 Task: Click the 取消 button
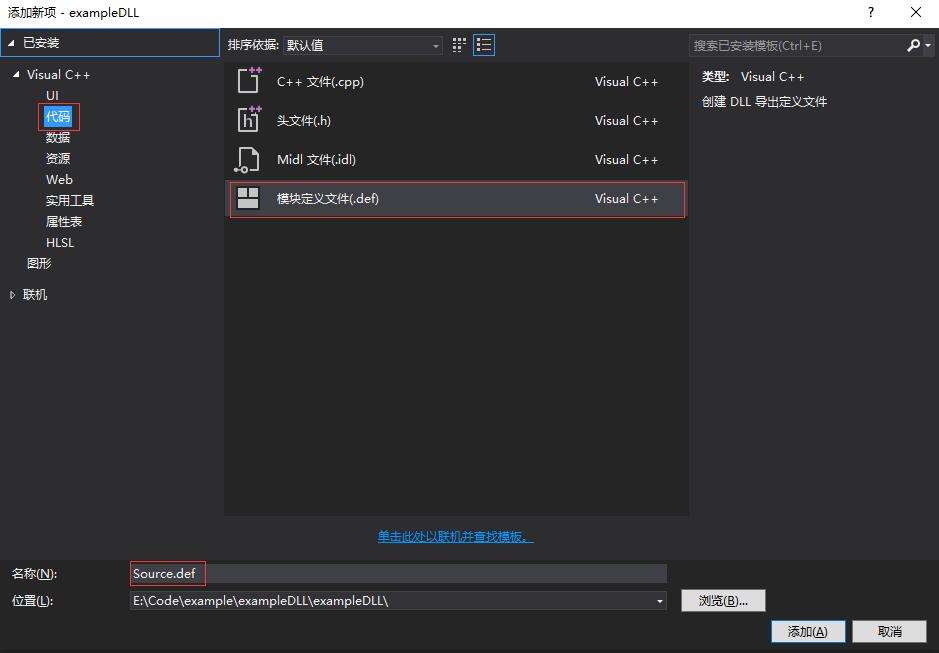(889, 631)
